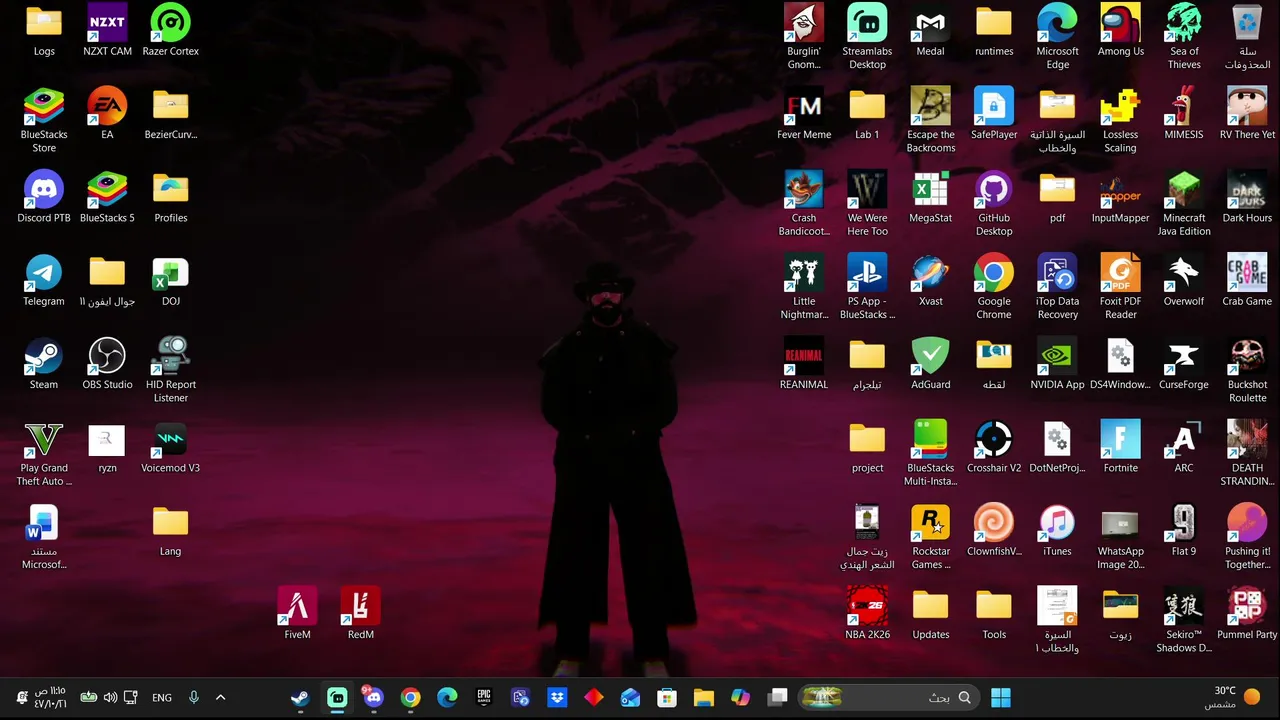Click the microphone icon in system tray
The width and height of the screenshot is (1280, 720).
[x=194, y=697]
